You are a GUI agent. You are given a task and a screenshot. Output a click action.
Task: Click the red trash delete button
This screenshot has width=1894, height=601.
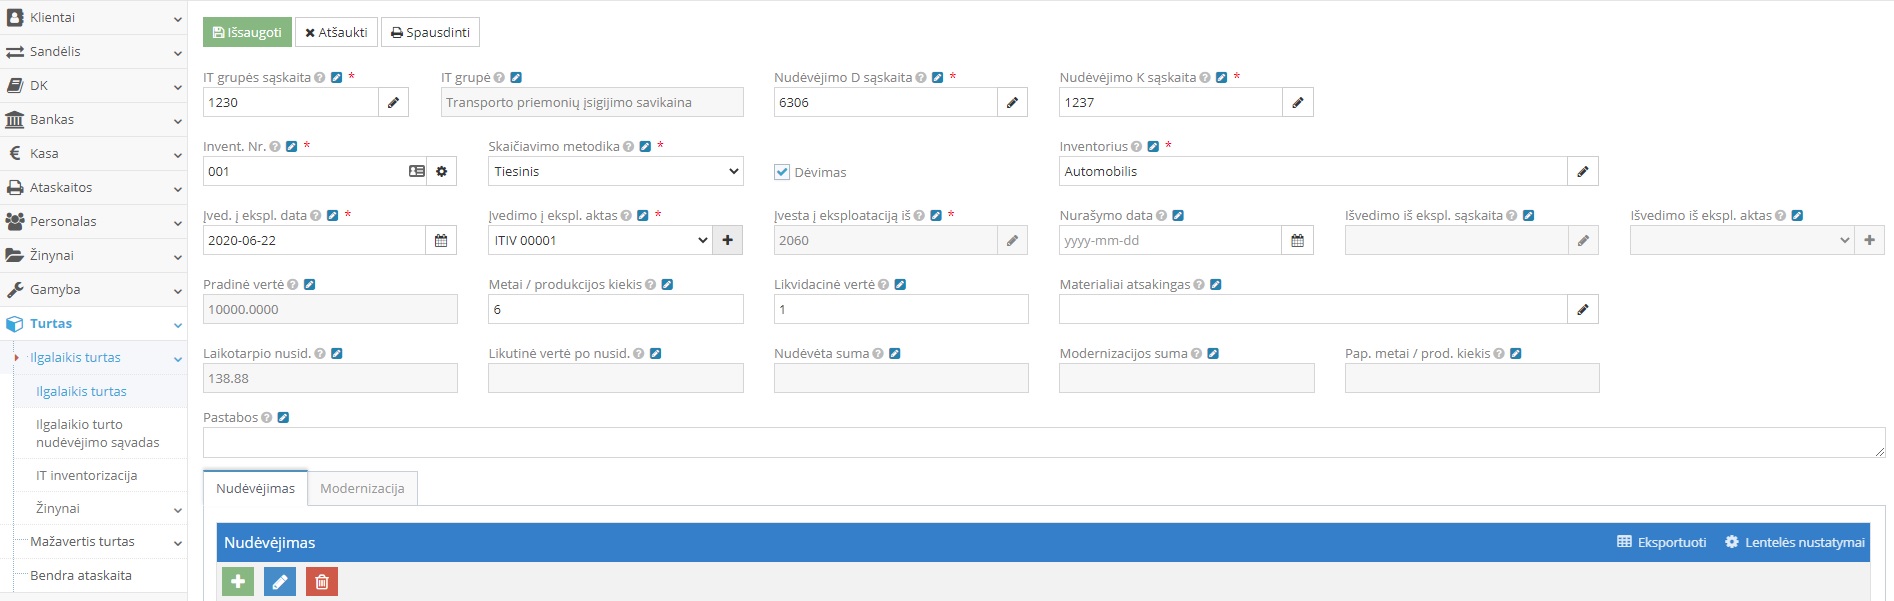[322, 581]
